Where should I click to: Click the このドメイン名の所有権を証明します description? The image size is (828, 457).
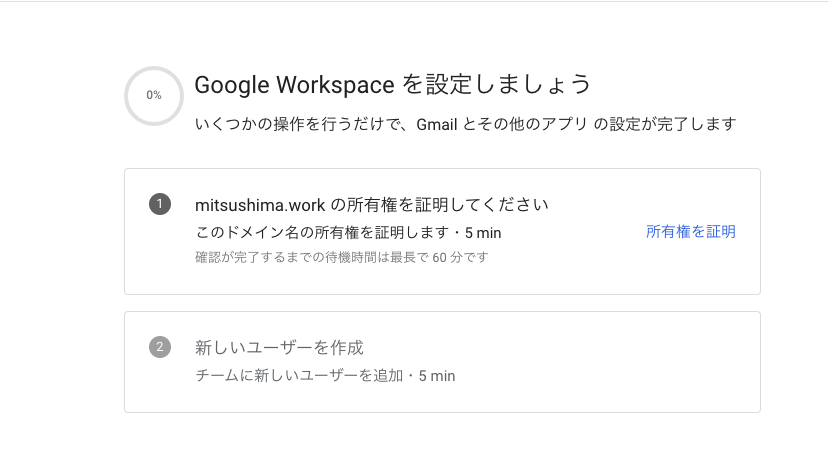point(322,233)
